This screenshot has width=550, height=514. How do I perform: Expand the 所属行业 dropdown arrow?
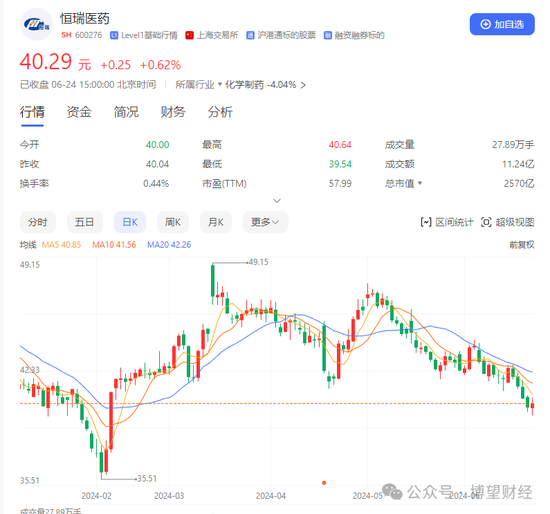[x=220, y=84]
